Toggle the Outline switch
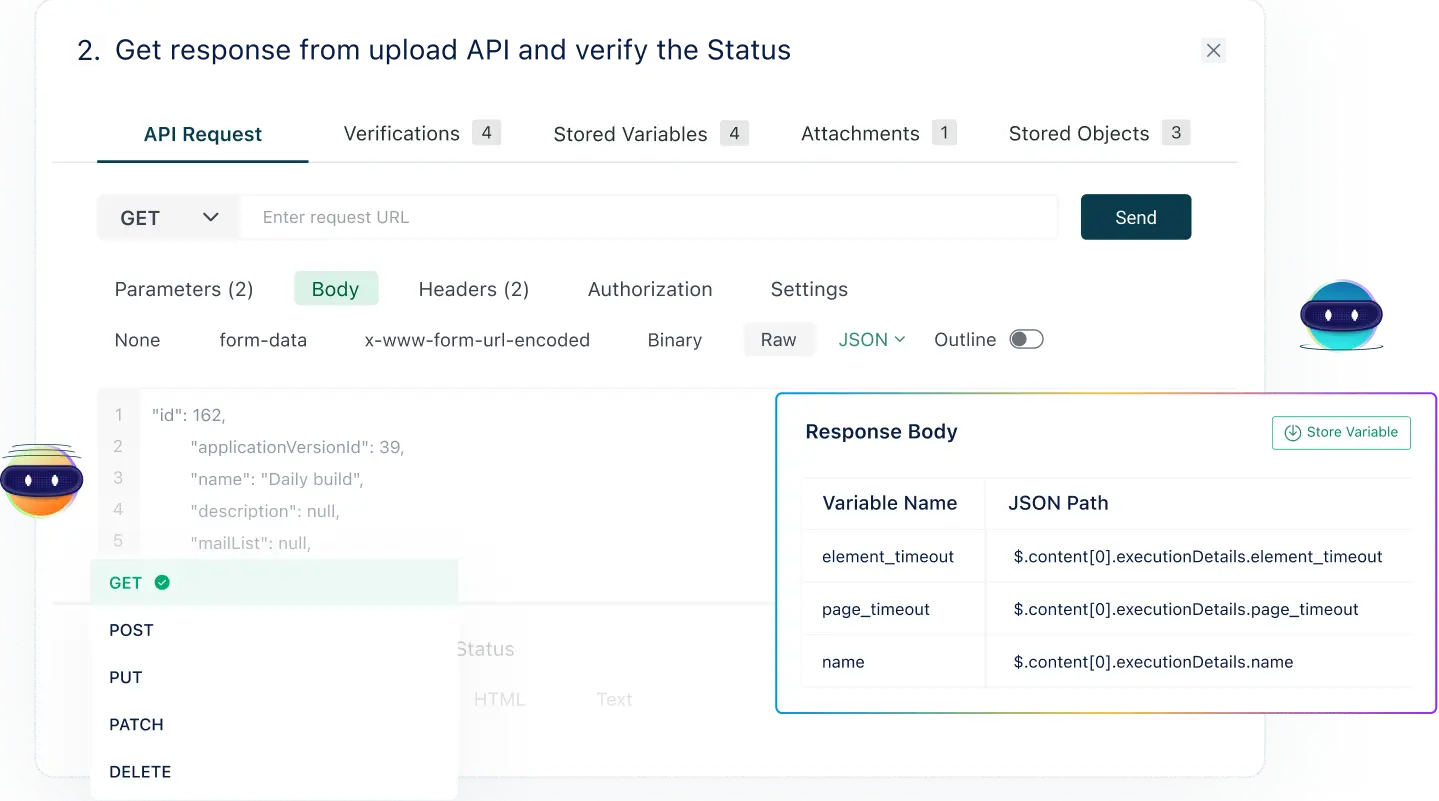Viewport: 1439px width, 801px height. (1026, 339)
